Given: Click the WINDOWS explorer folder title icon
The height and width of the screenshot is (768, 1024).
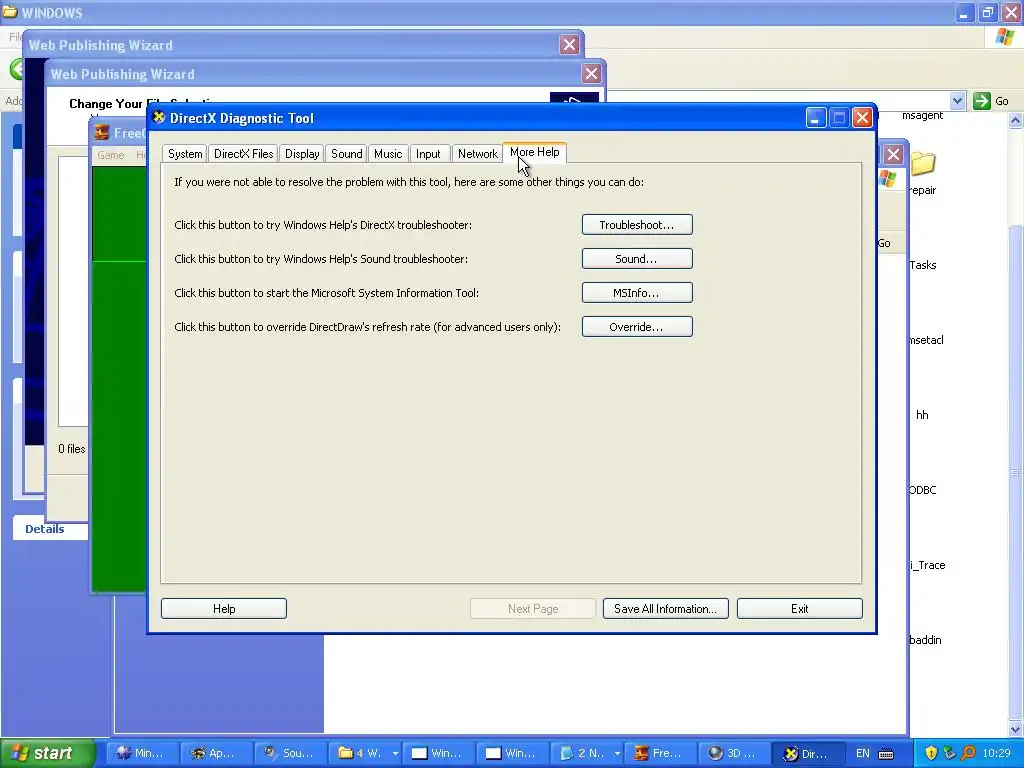Looking at the screenshot, I should click(9, 12).
